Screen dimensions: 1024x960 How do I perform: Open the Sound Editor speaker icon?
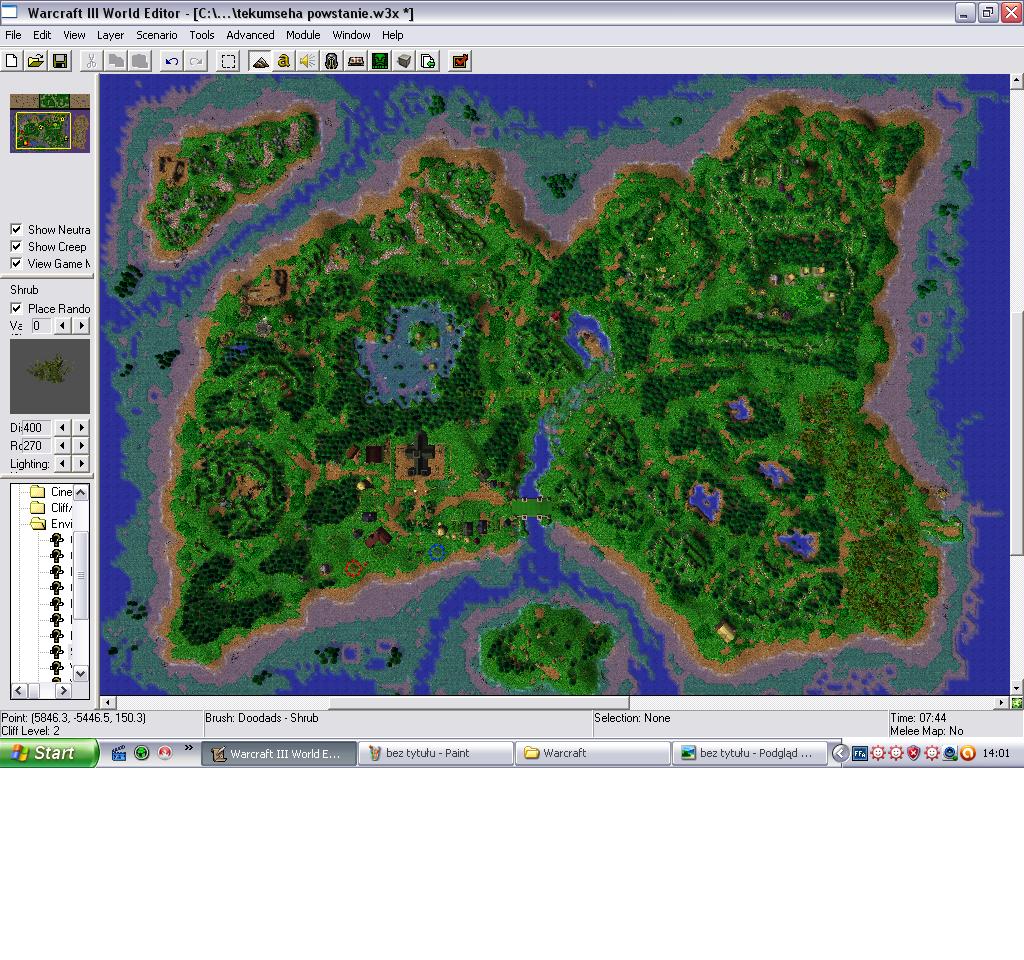(308, 61)
